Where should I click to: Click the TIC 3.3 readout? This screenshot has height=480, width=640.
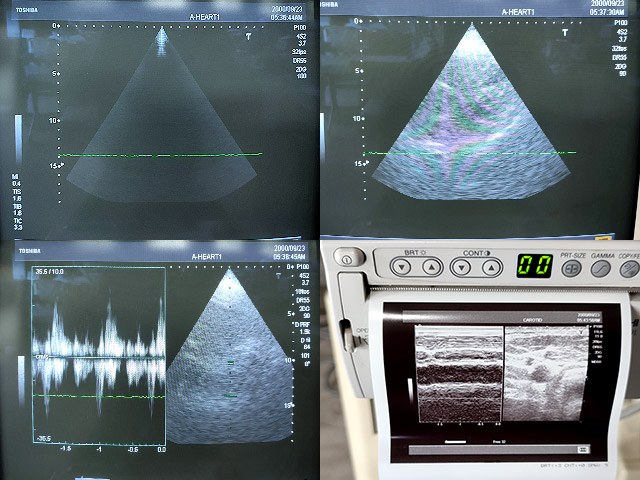(18, 224)
